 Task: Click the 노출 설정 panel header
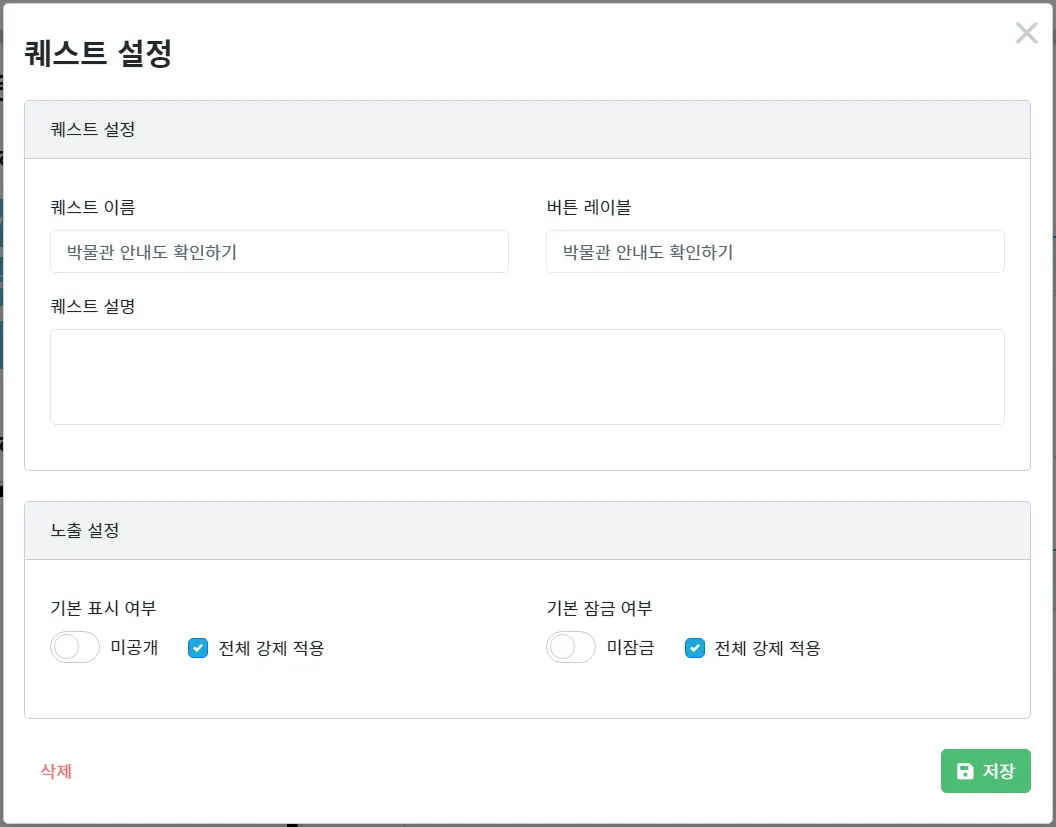coord(527,531)
